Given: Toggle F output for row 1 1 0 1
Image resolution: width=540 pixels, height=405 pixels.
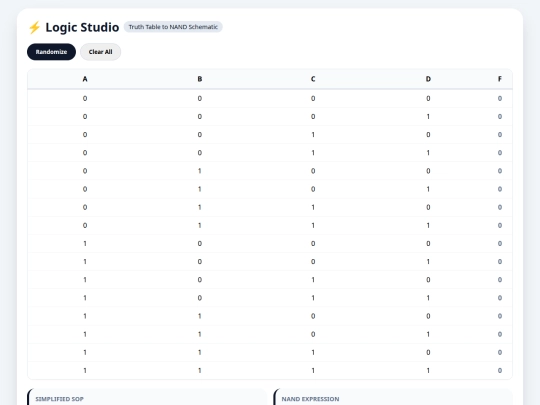Looking at the screenshot, I should [499, 334].
